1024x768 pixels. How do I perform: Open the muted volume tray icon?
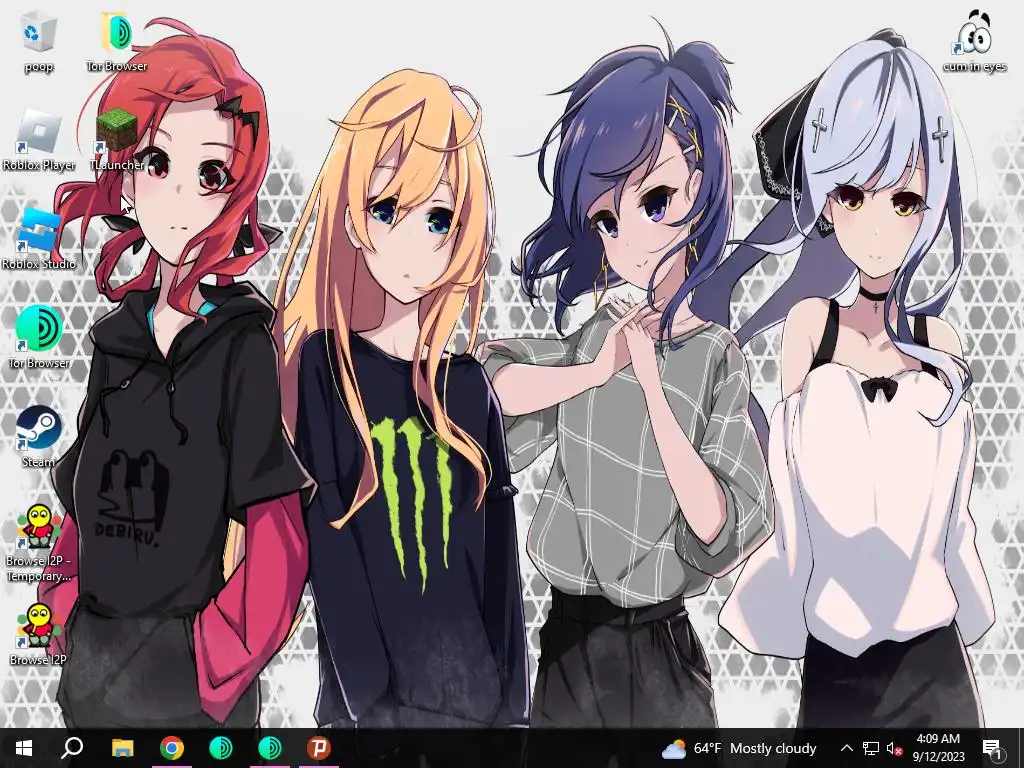point(894,748)
